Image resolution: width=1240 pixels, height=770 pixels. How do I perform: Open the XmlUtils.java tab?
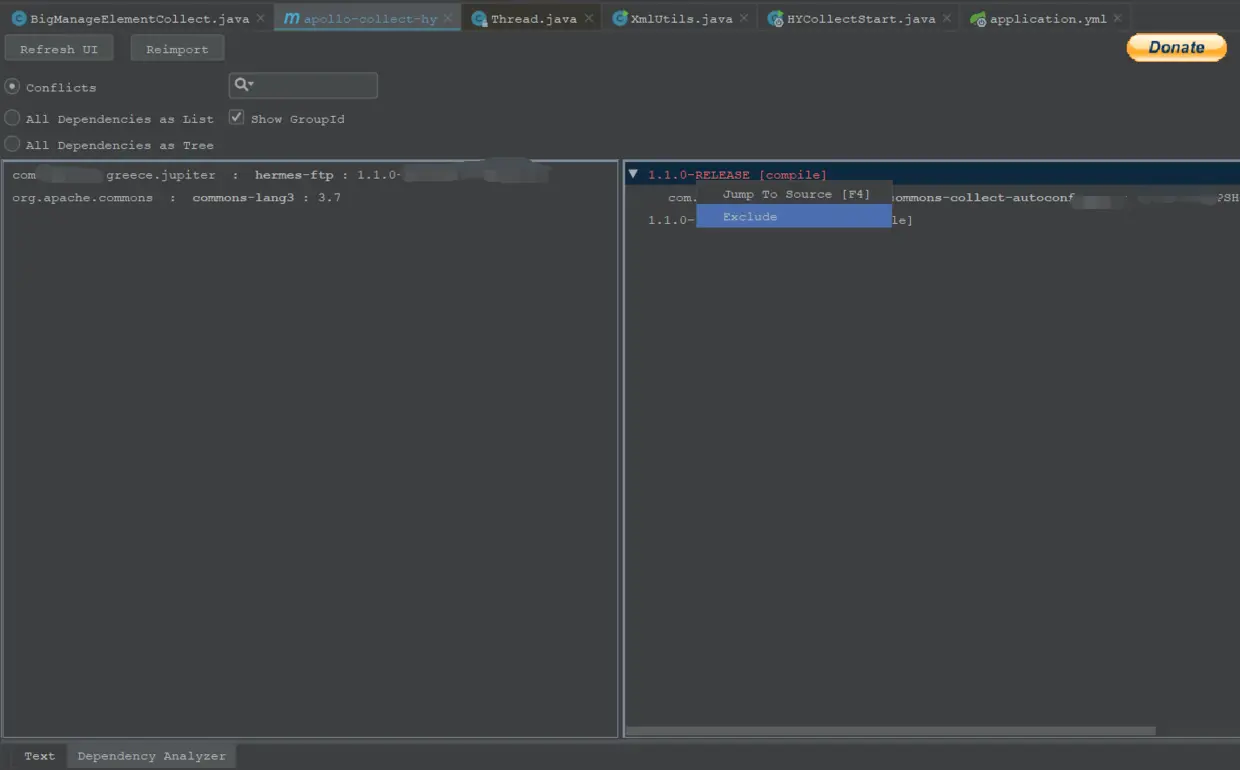pos(681,18)
